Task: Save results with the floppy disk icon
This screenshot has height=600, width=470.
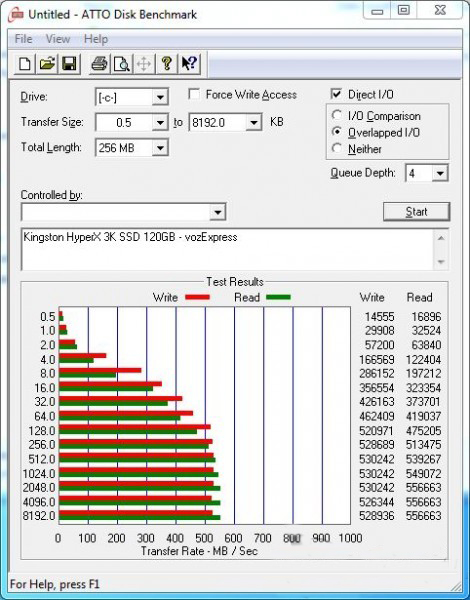Action: pos(69,64)
